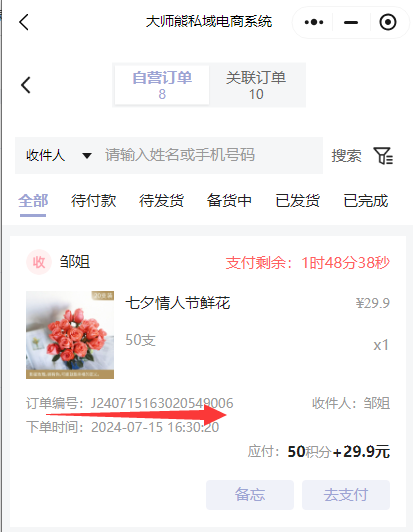
Task: View 已发货 orders
Action: click(297, 201)
